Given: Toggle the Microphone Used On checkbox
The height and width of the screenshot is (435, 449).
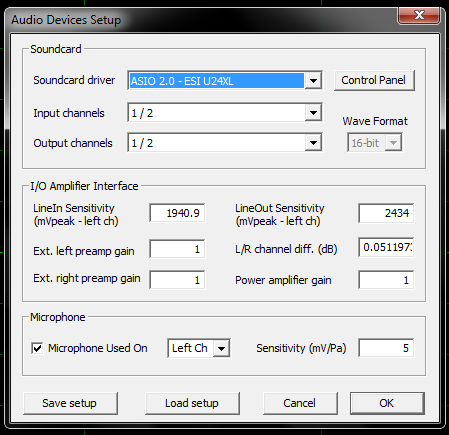Looking at the screenshot, I should point(37,348).
